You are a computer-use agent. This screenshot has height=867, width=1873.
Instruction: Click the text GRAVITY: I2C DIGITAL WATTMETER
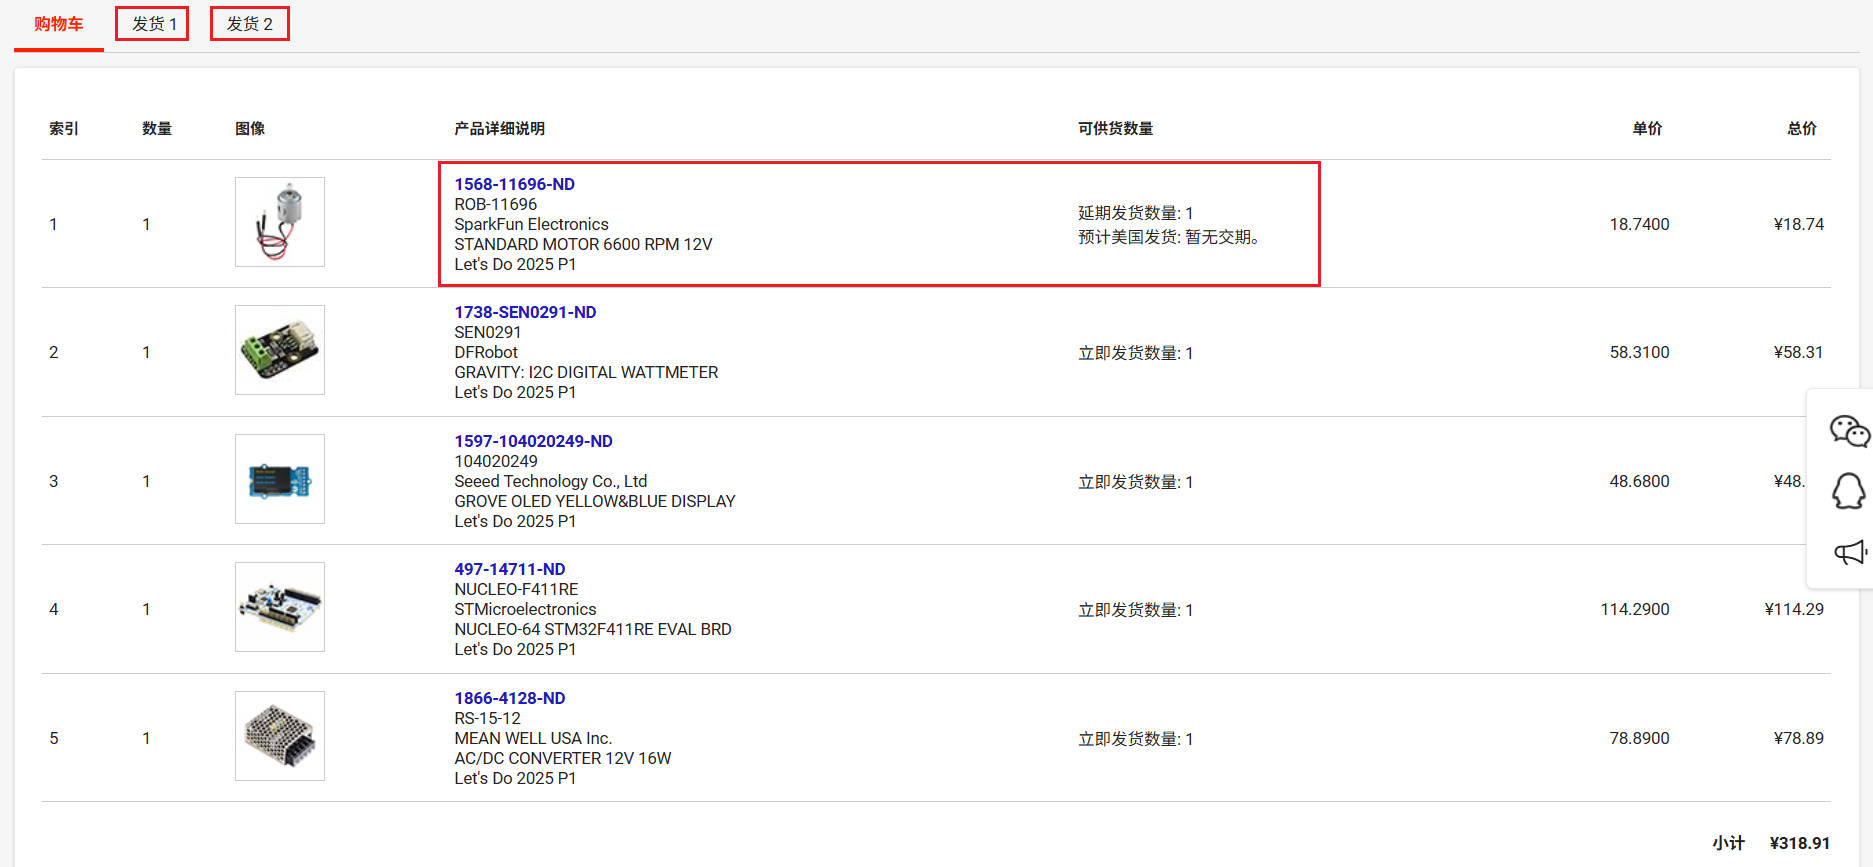tap(586, 372)
